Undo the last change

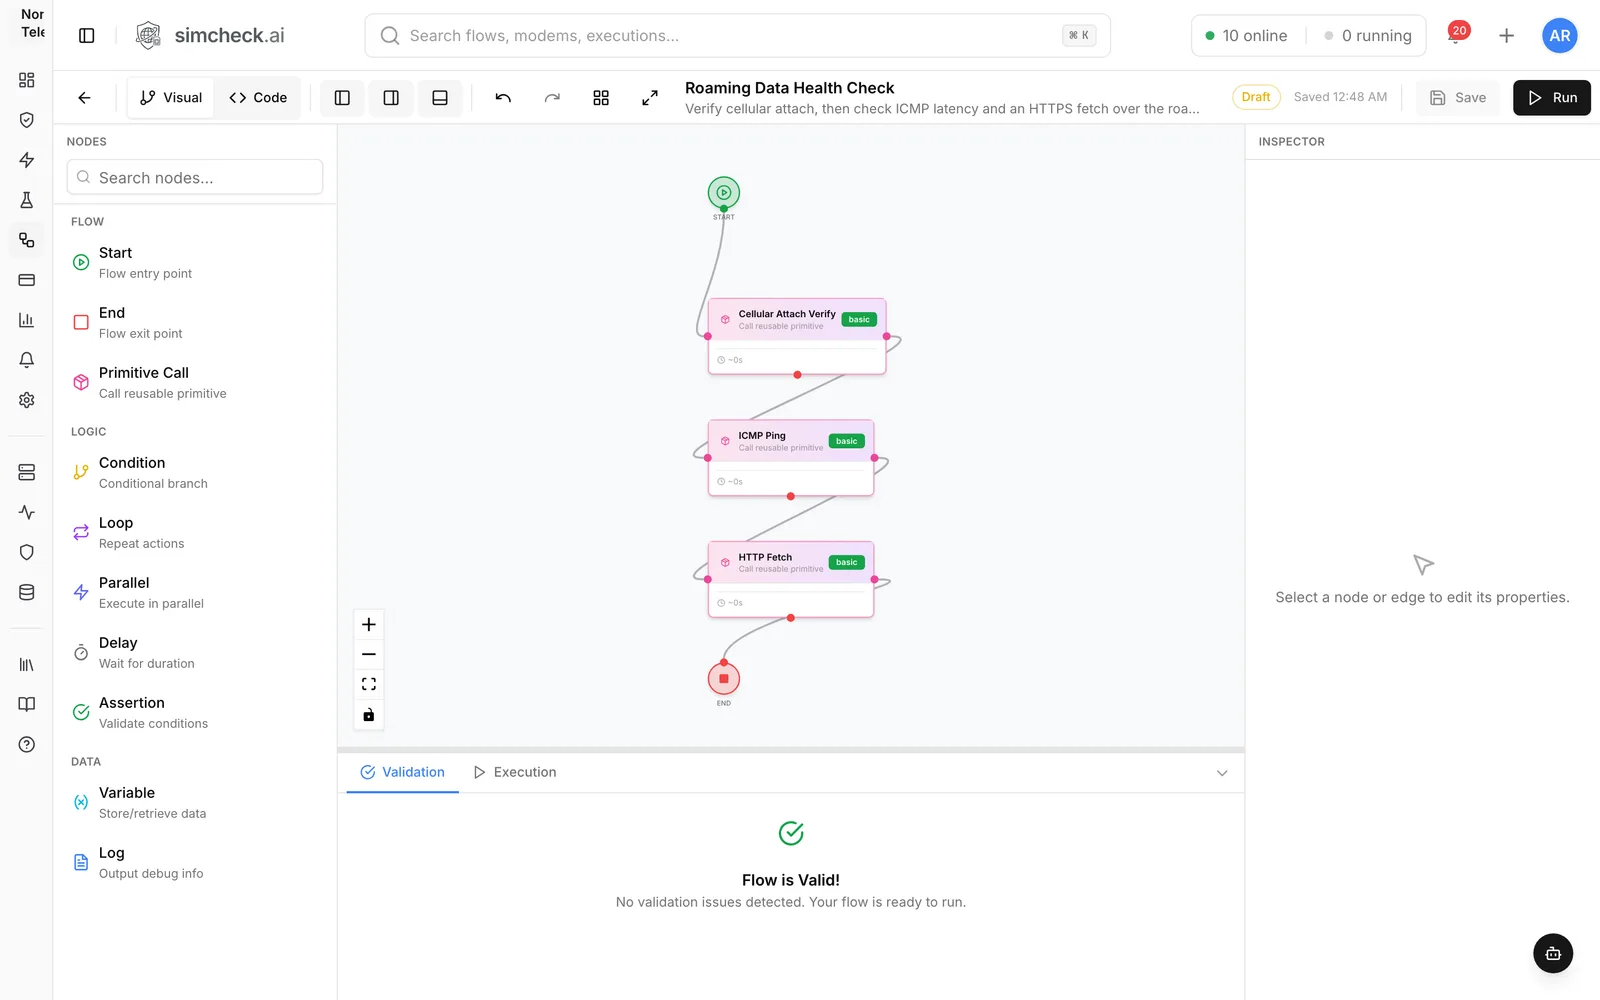[x=503, y=98]
